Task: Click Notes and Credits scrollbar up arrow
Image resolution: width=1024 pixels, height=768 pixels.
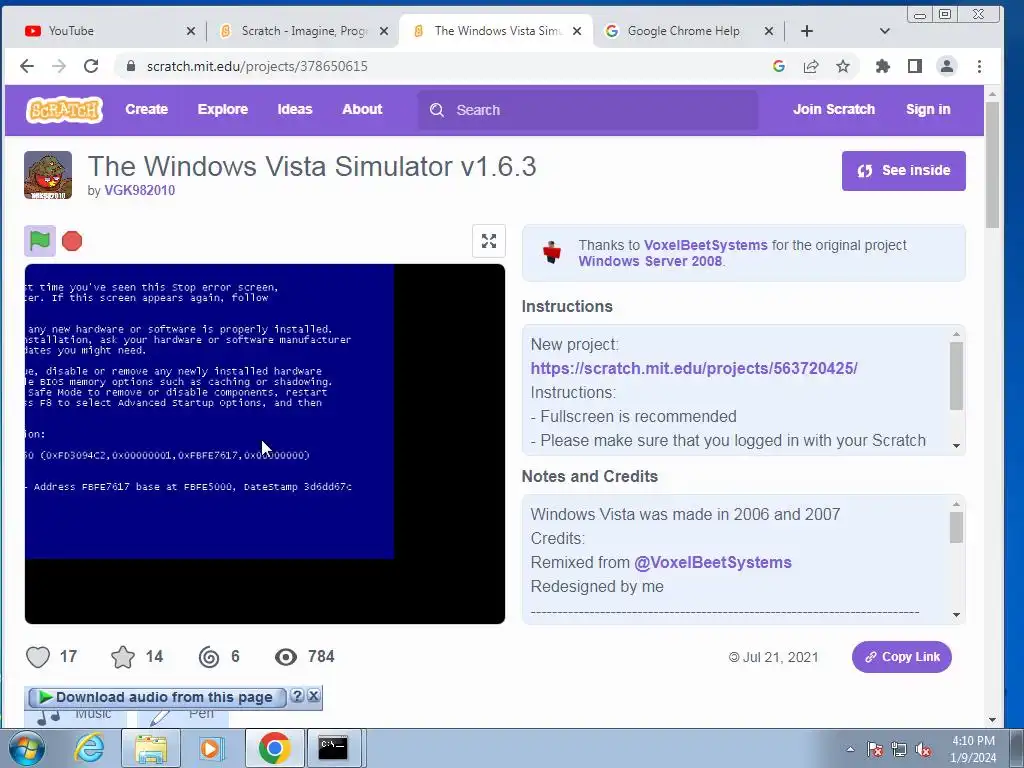Action: point(956,504)
